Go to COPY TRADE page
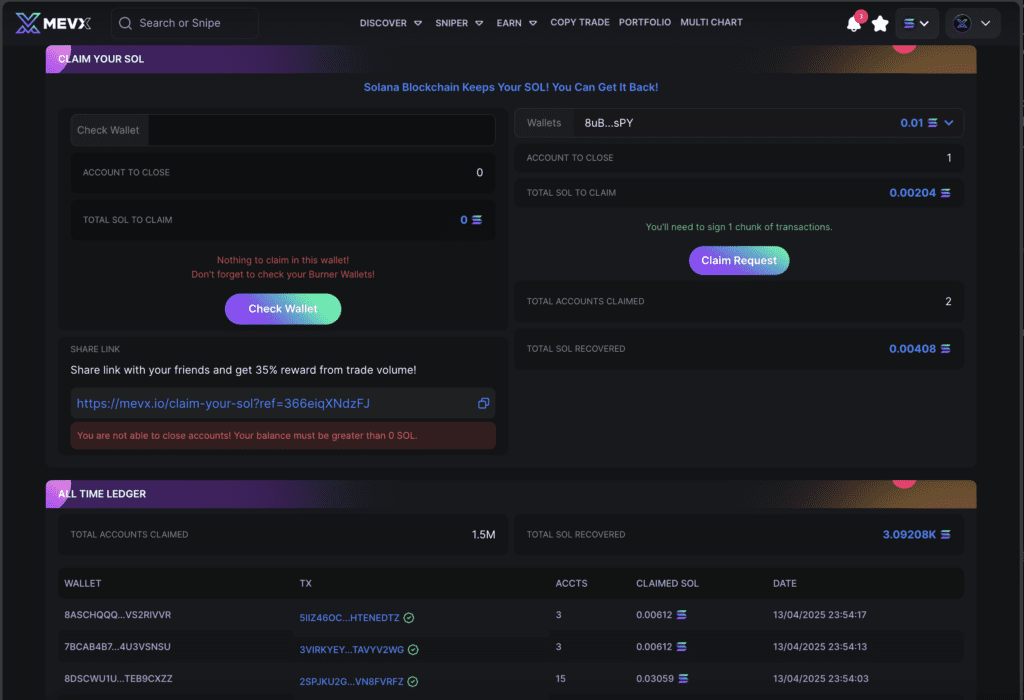The image size is (1024, 700). [580, 22]
